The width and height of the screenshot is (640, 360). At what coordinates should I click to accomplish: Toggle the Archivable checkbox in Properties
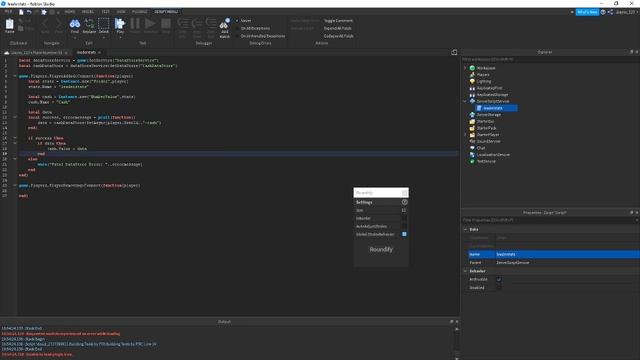tap(499, 280)
